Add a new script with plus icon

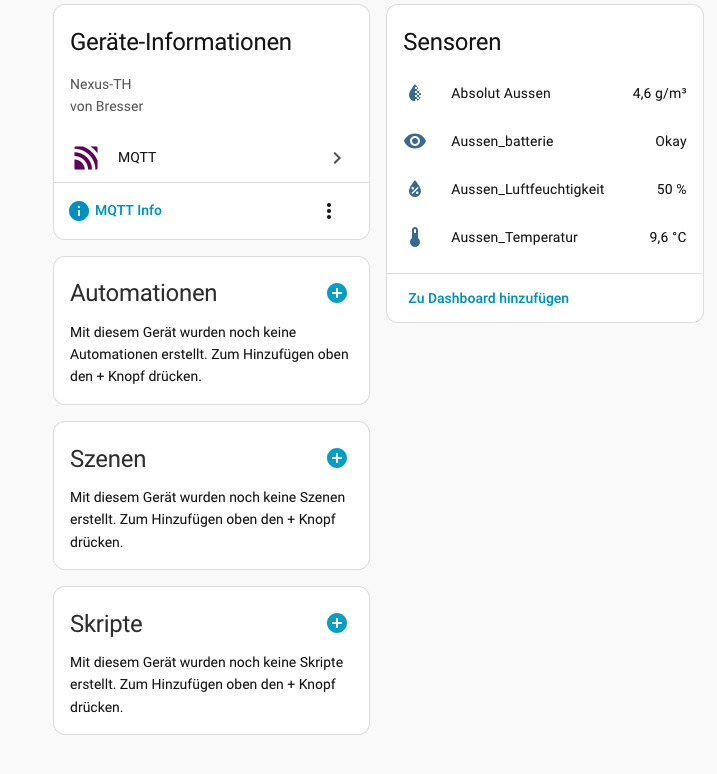pos(337,623)
